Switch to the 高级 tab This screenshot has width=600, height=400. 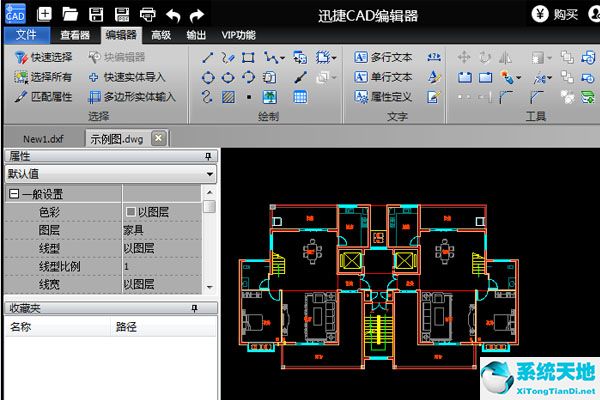coord(161,35)
